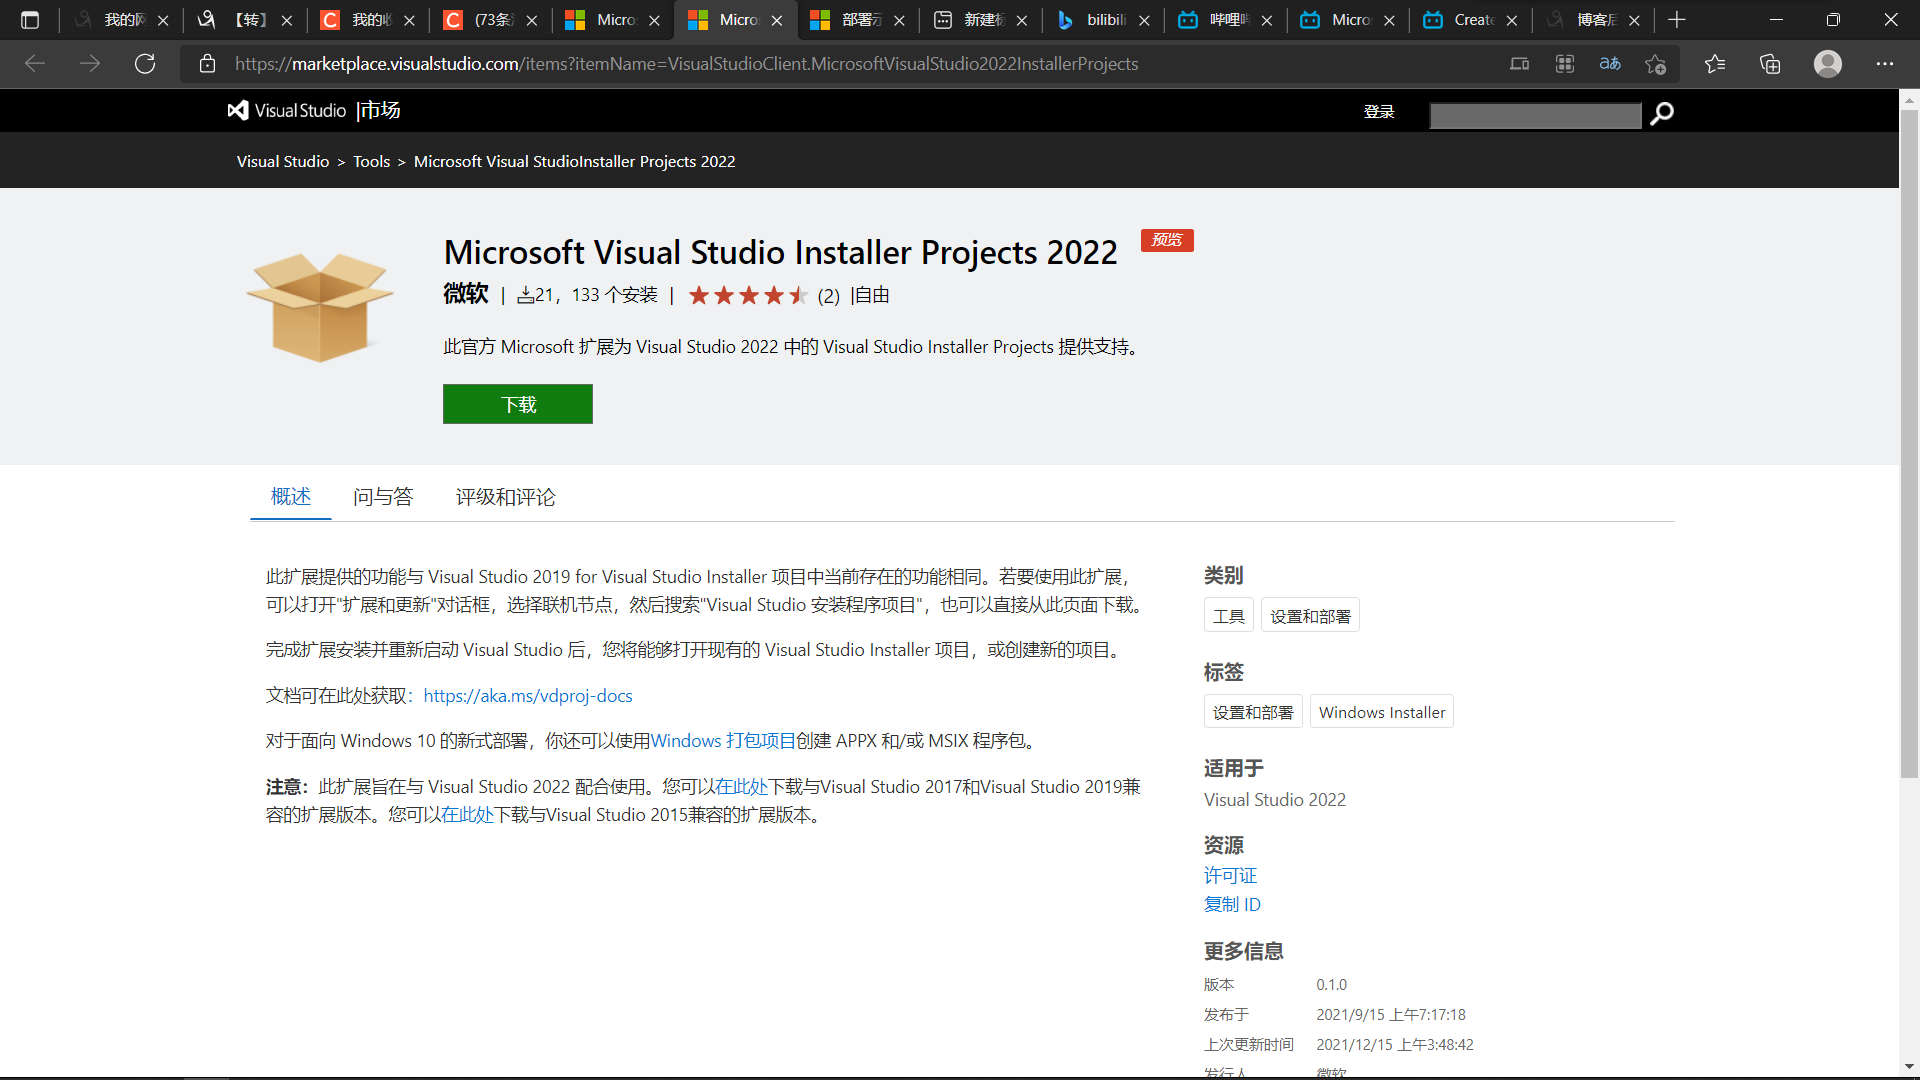
Task: Start read aloud with the aあ icon
Action: [x=1610, y=63]
